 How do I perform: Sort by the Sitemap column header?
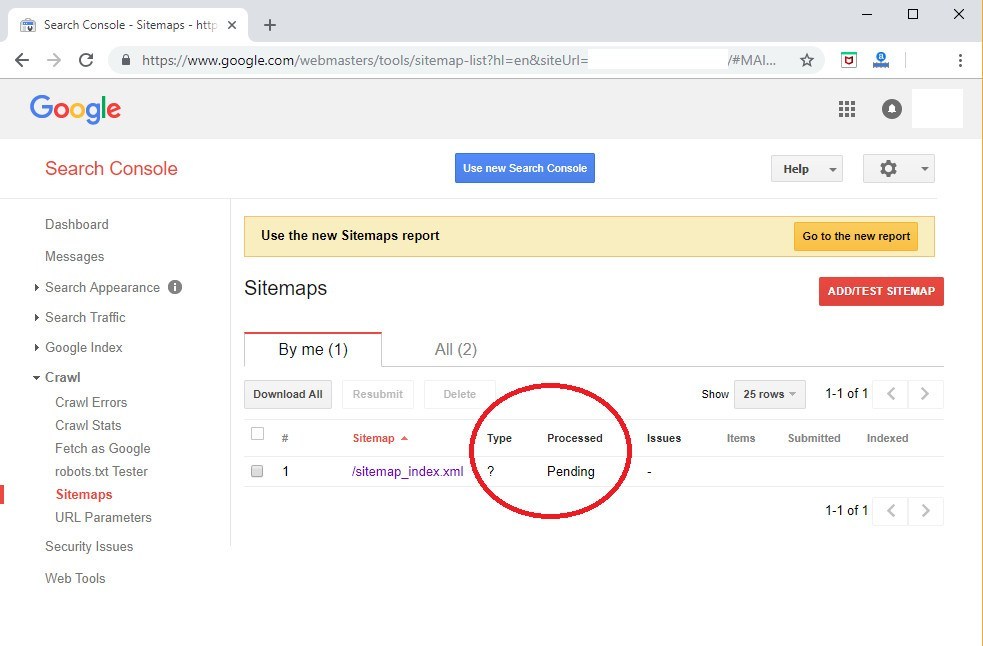point(380,438)
